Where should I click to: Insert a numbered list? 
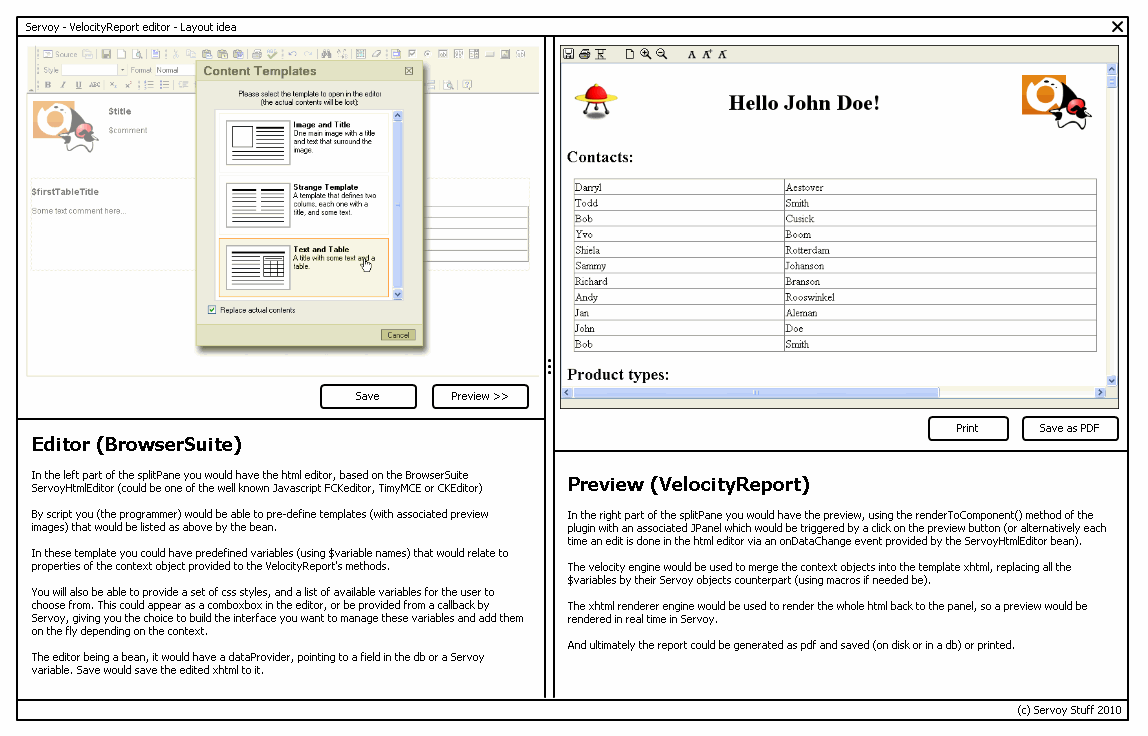(149, 85)
